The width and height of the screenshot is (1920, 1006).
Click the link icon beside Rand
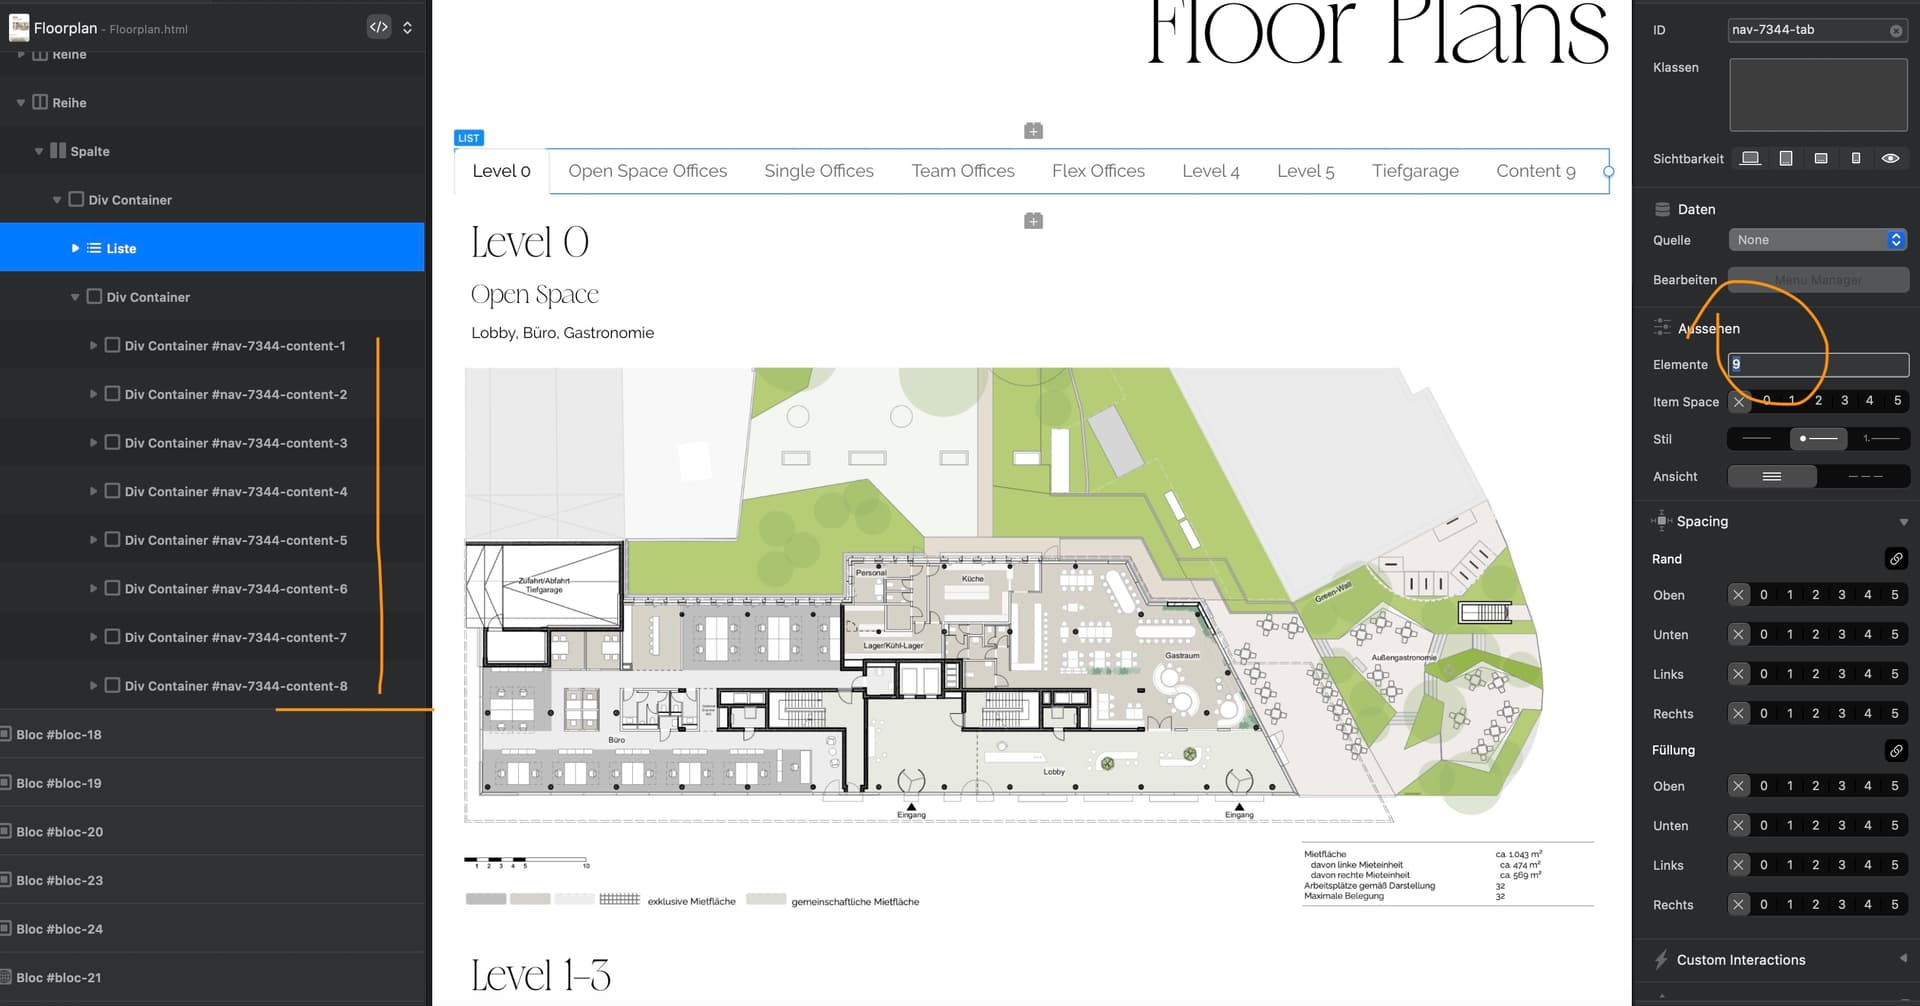1895,559
